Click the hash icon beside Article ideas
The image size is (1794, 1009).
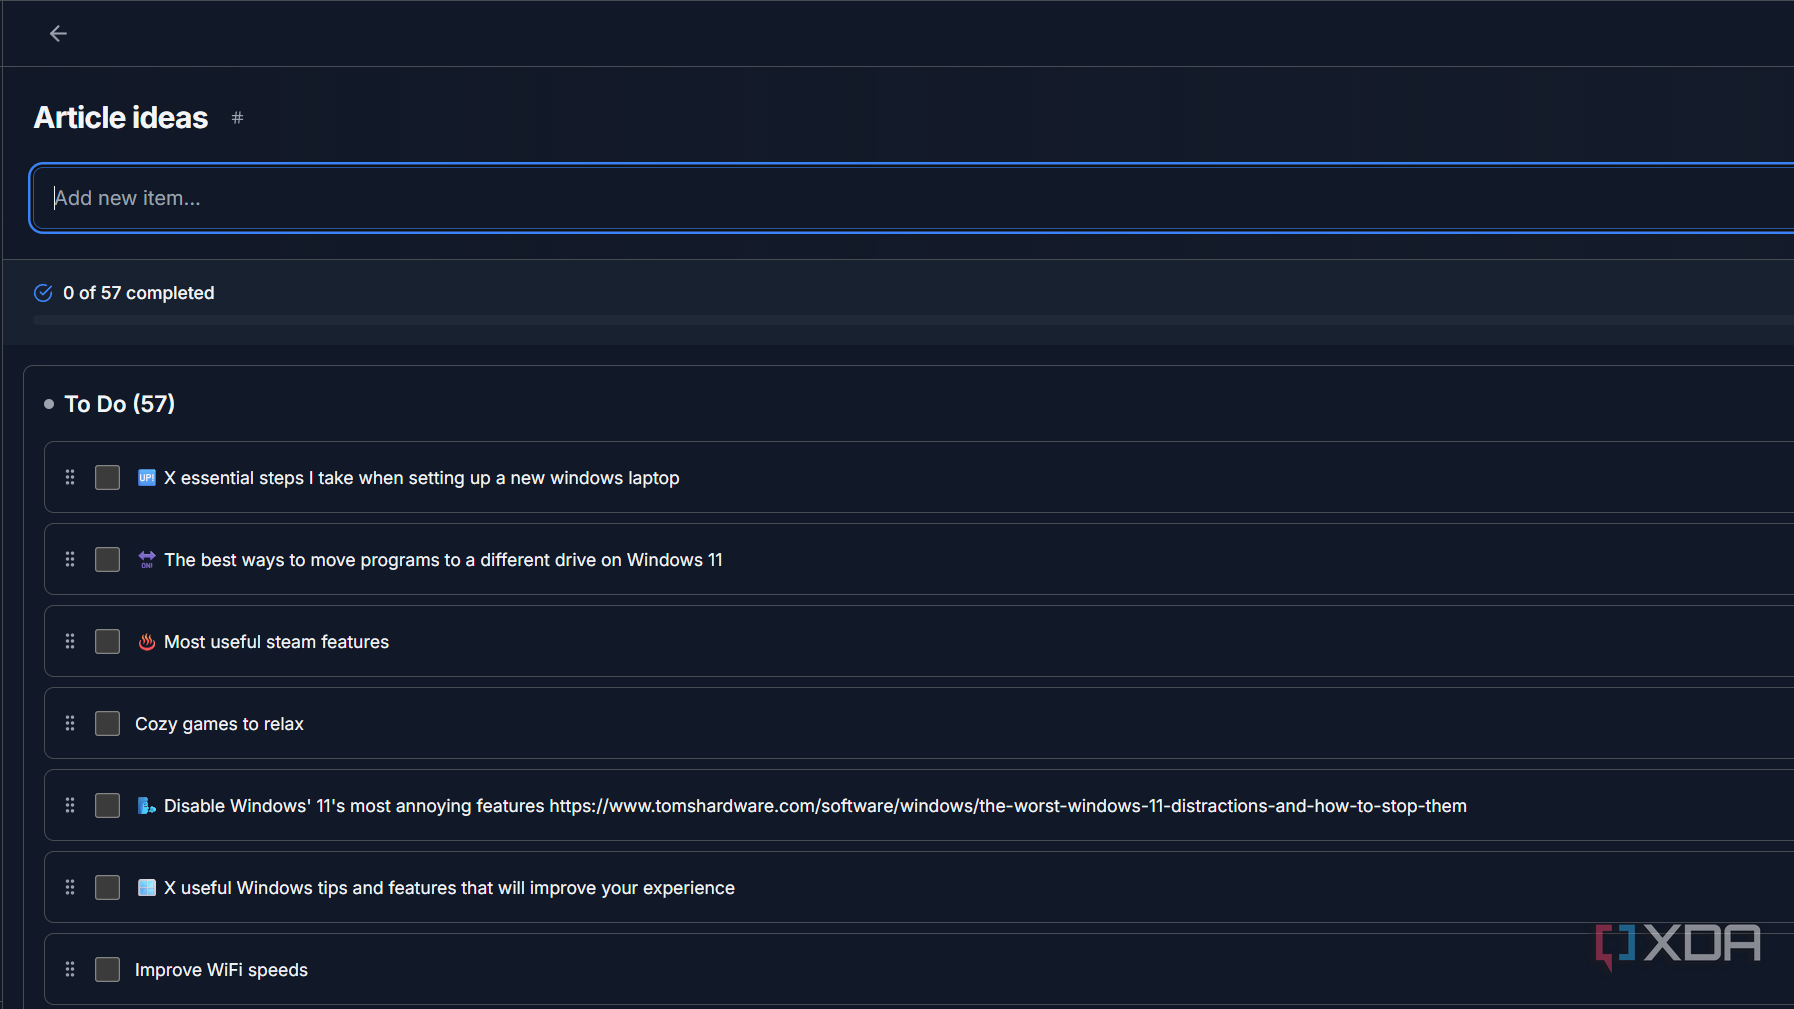(x=237, y=118)
